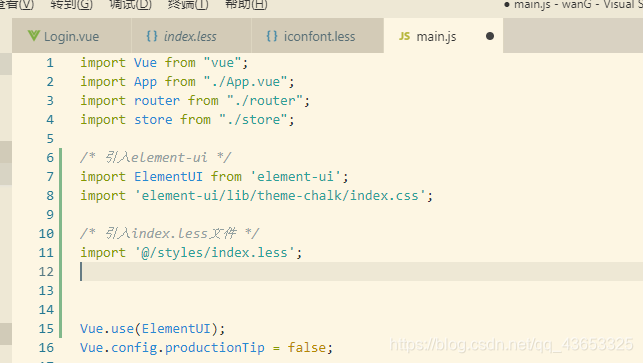Switch to the Login.vue tab

point(72,36)
